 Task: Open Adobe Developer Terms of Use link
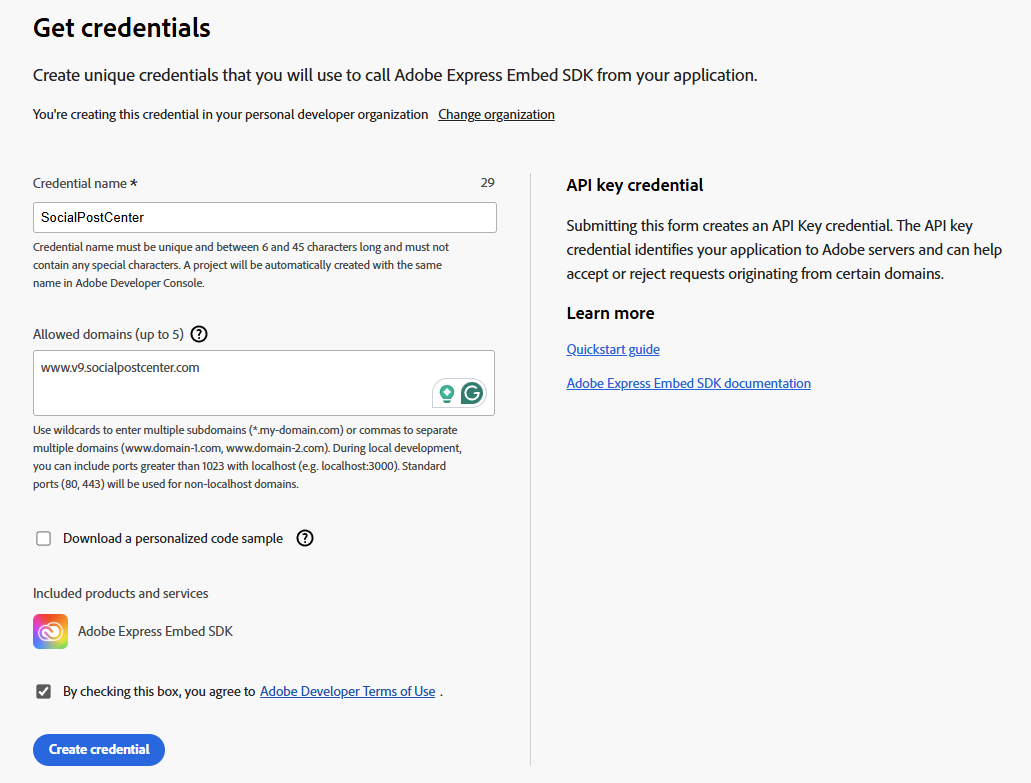[x=348, y=692]
